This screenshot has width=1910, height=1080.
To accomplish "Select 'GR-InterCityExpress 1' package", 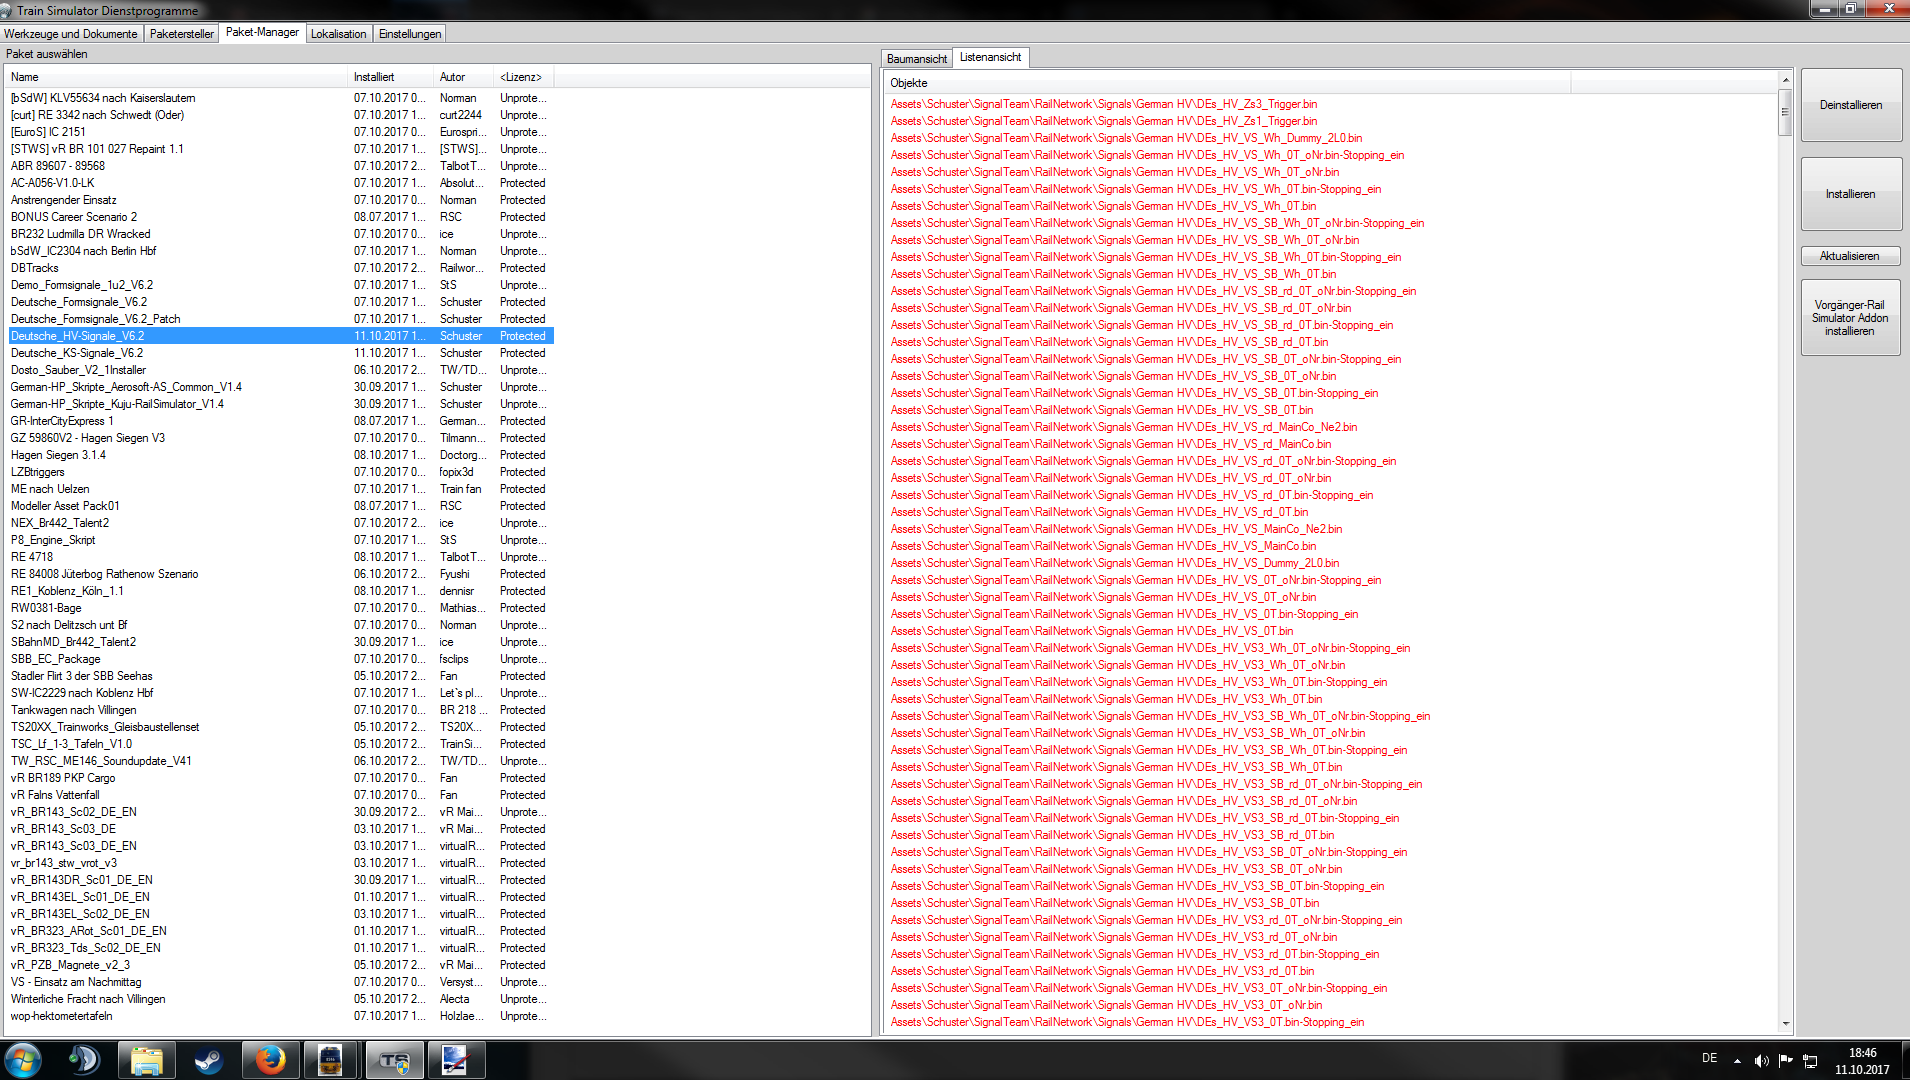I will pyautogui.click(x=281, y=421).
